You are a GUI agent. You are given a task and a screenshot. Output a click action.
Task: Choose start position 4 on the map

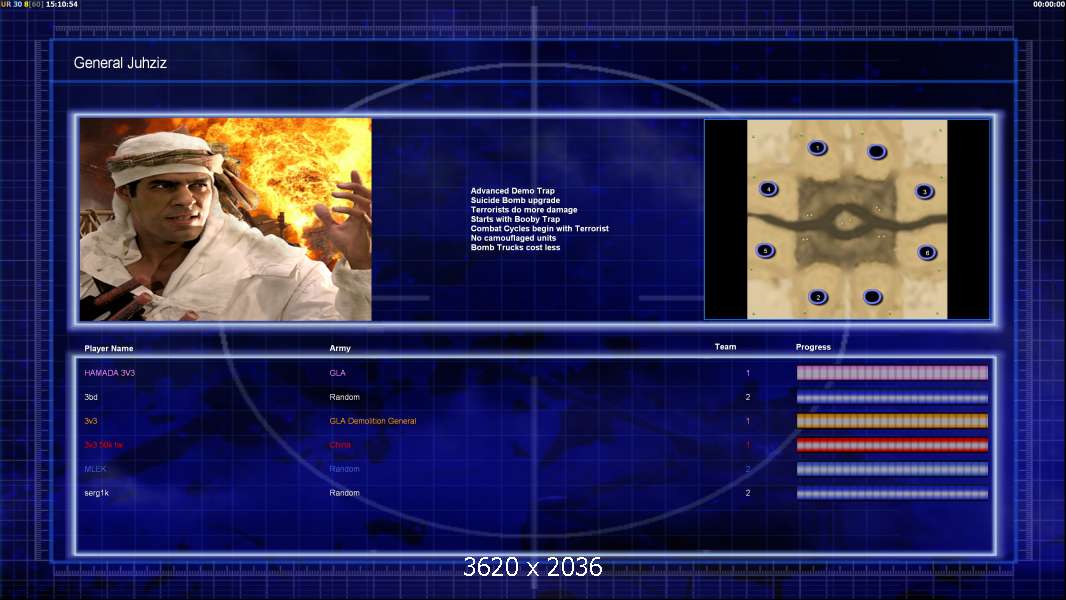(x=768, y=189)
